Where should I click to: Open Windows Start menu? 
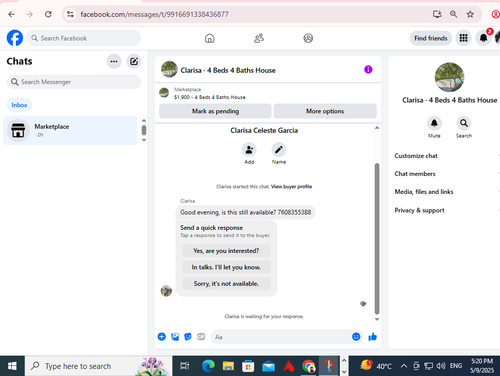[12, 366]
